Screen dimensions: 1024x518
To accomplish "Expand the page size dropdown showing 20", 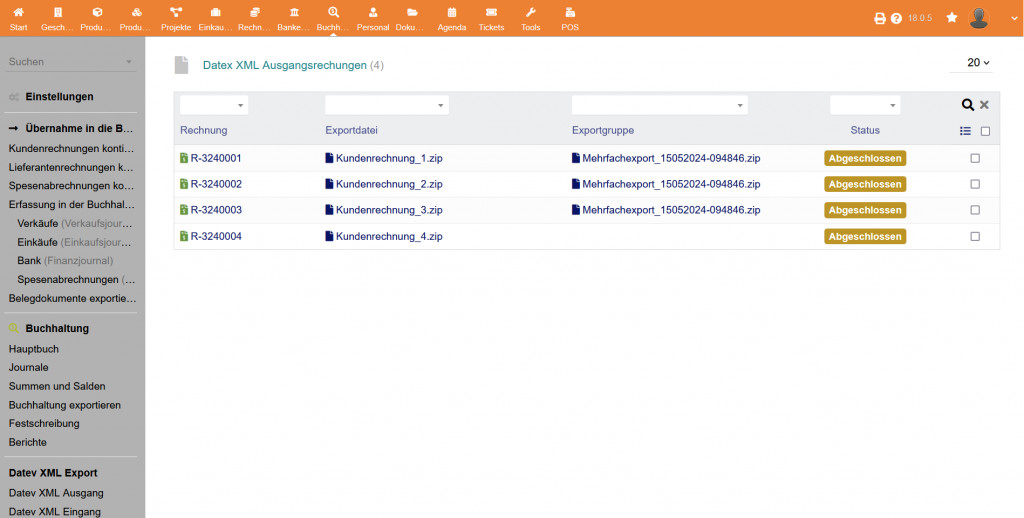I will tap(978, 63).
